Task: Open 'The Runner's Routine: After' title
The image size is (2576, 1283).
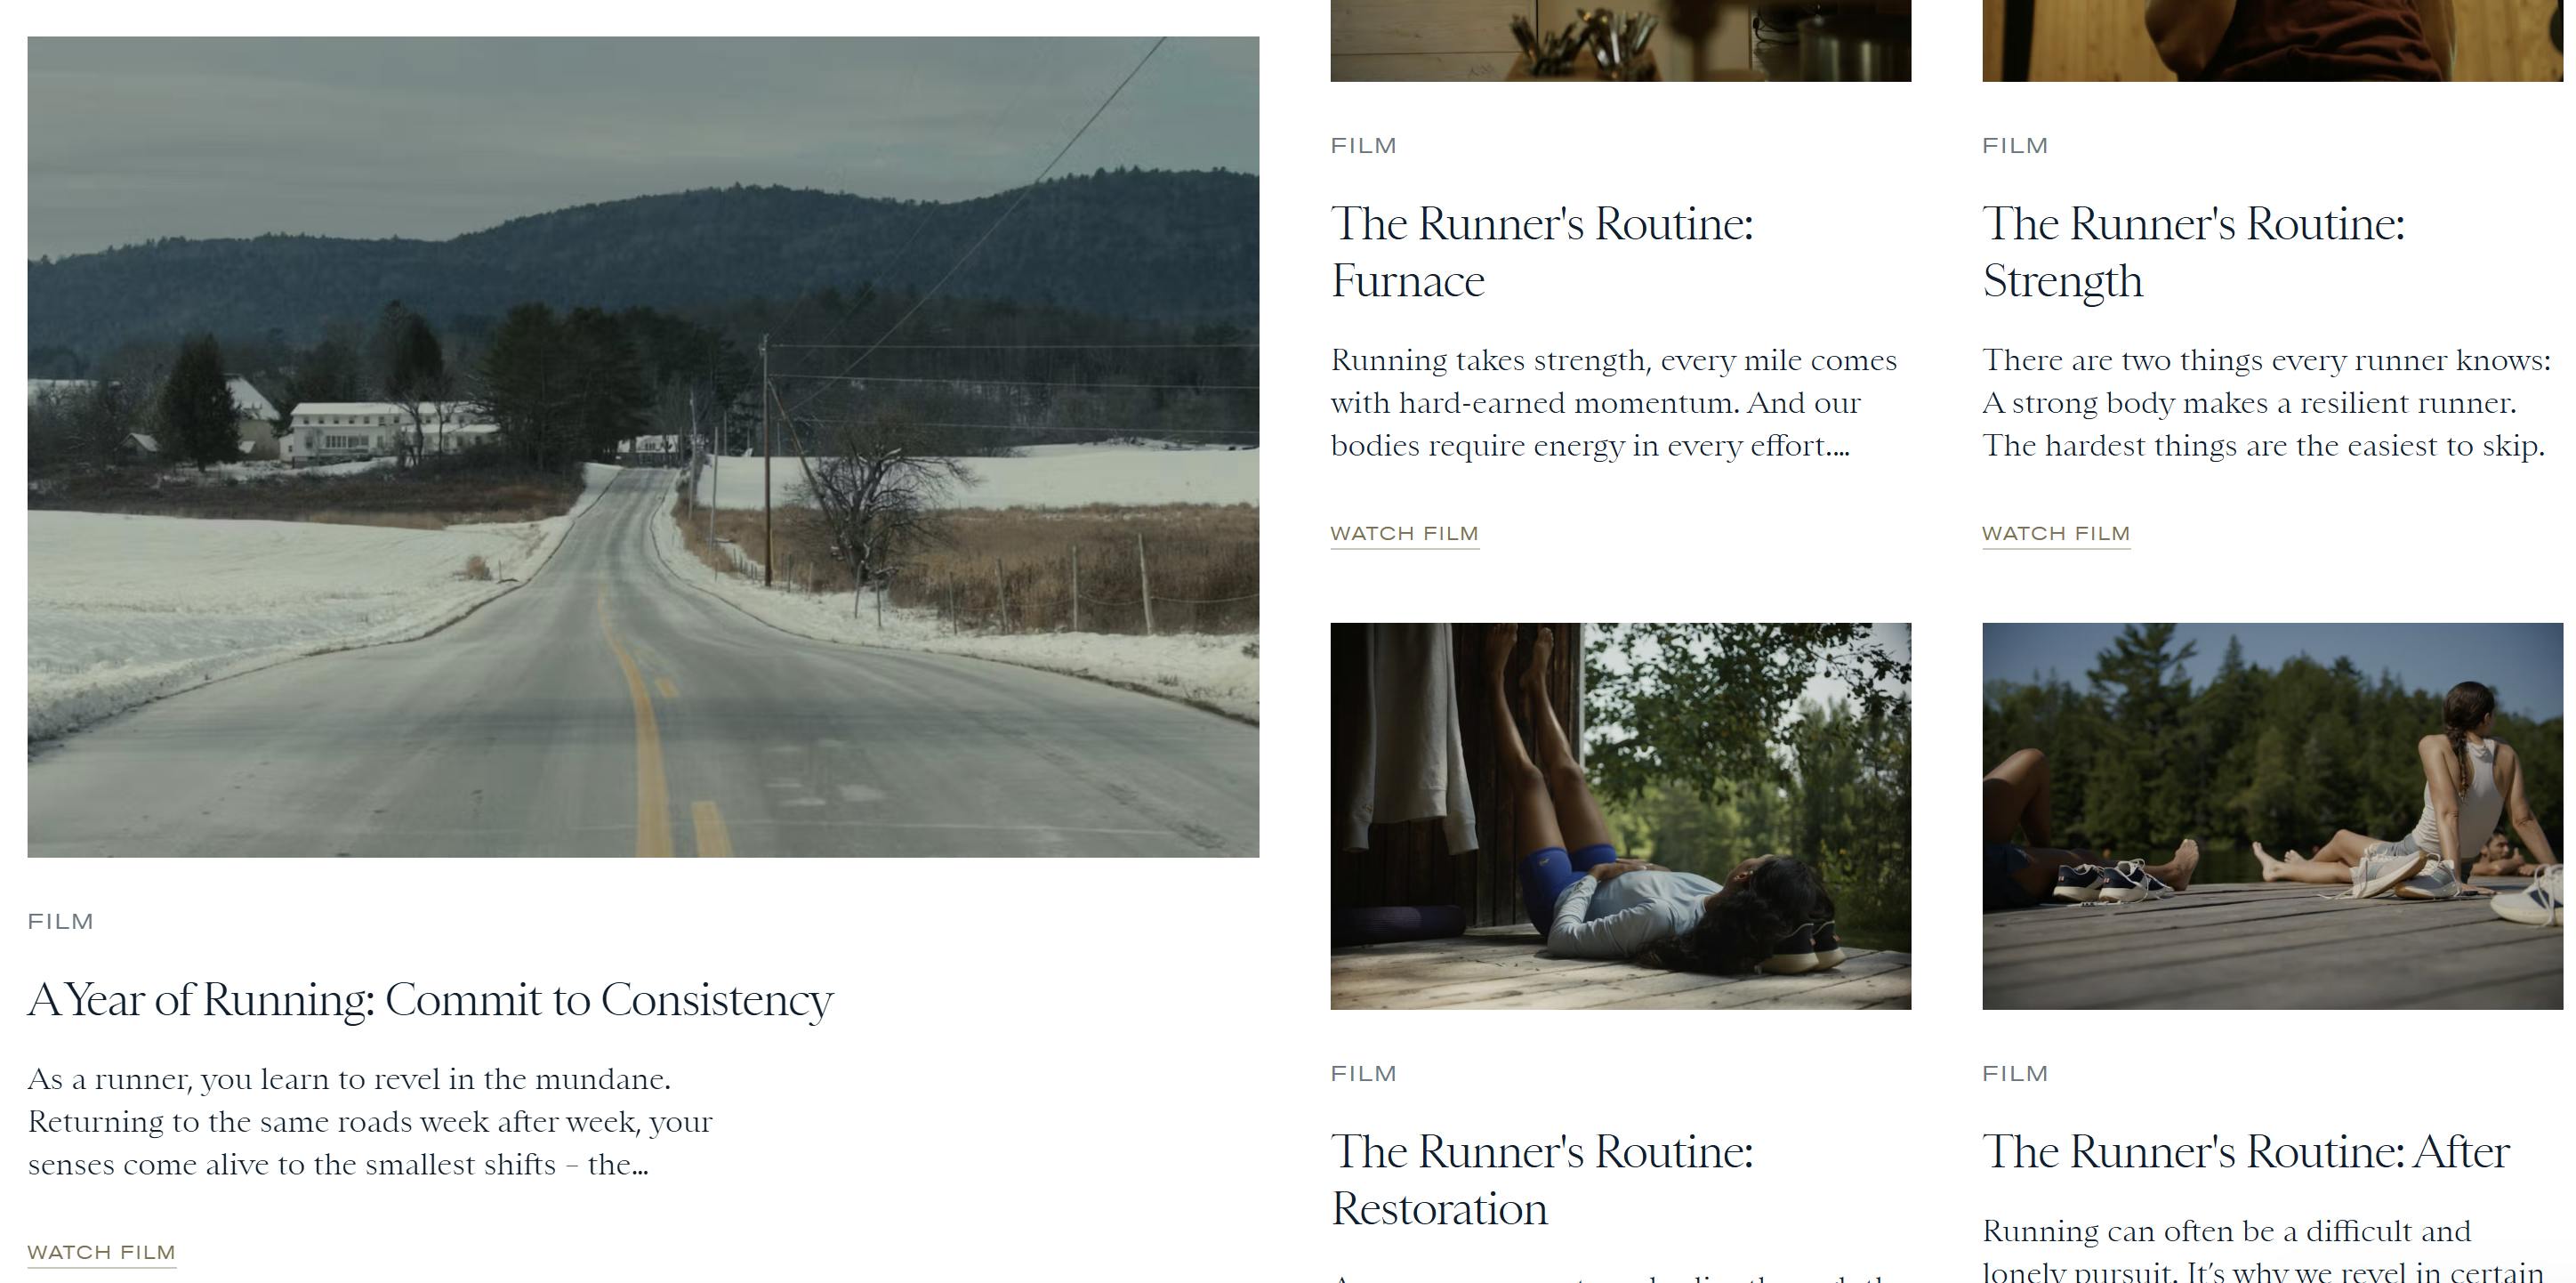Action: [2246, 1152]
